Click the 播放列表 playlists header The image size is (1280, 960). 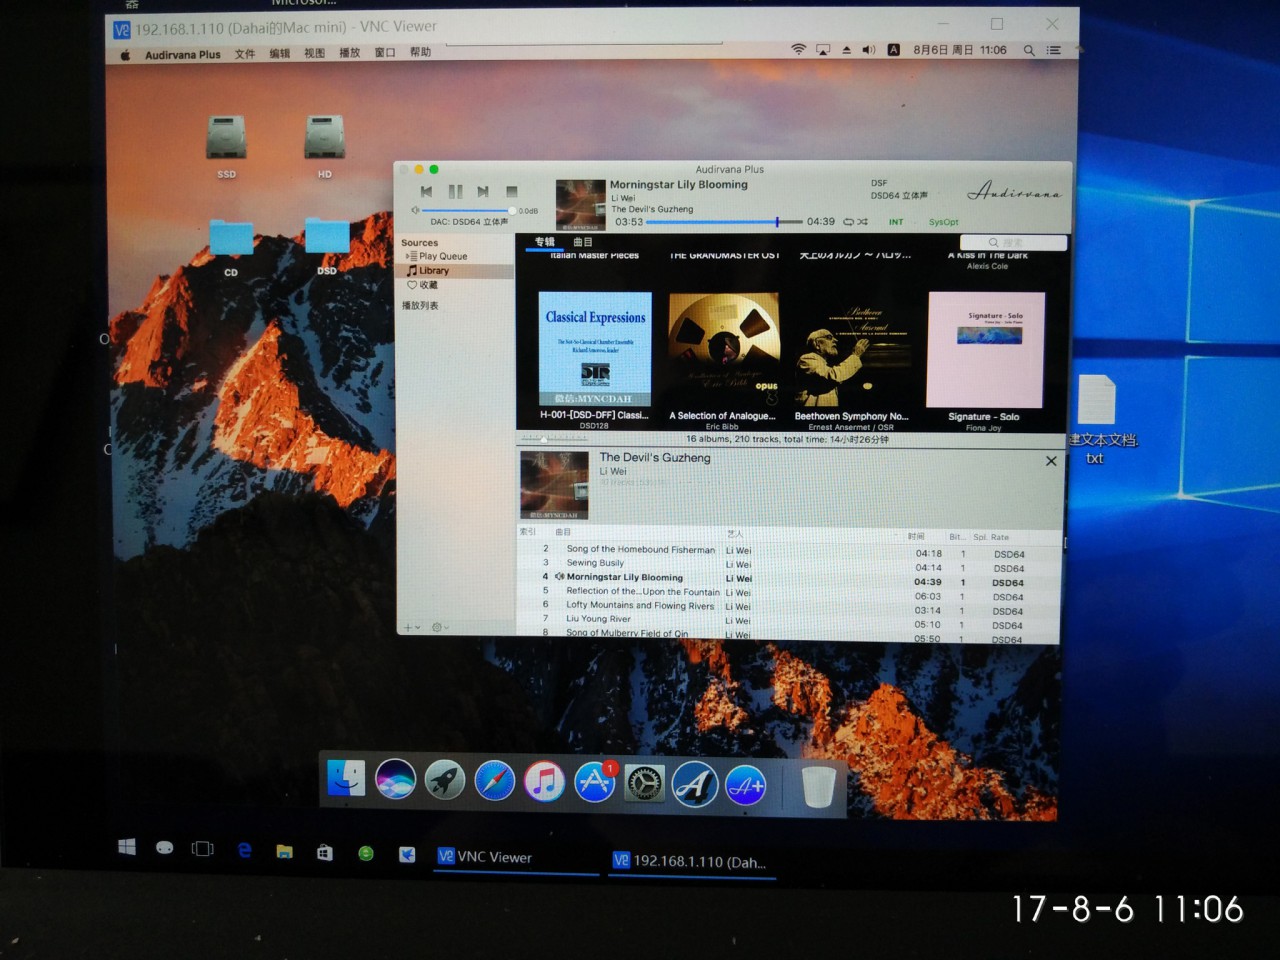click(420, 306)
